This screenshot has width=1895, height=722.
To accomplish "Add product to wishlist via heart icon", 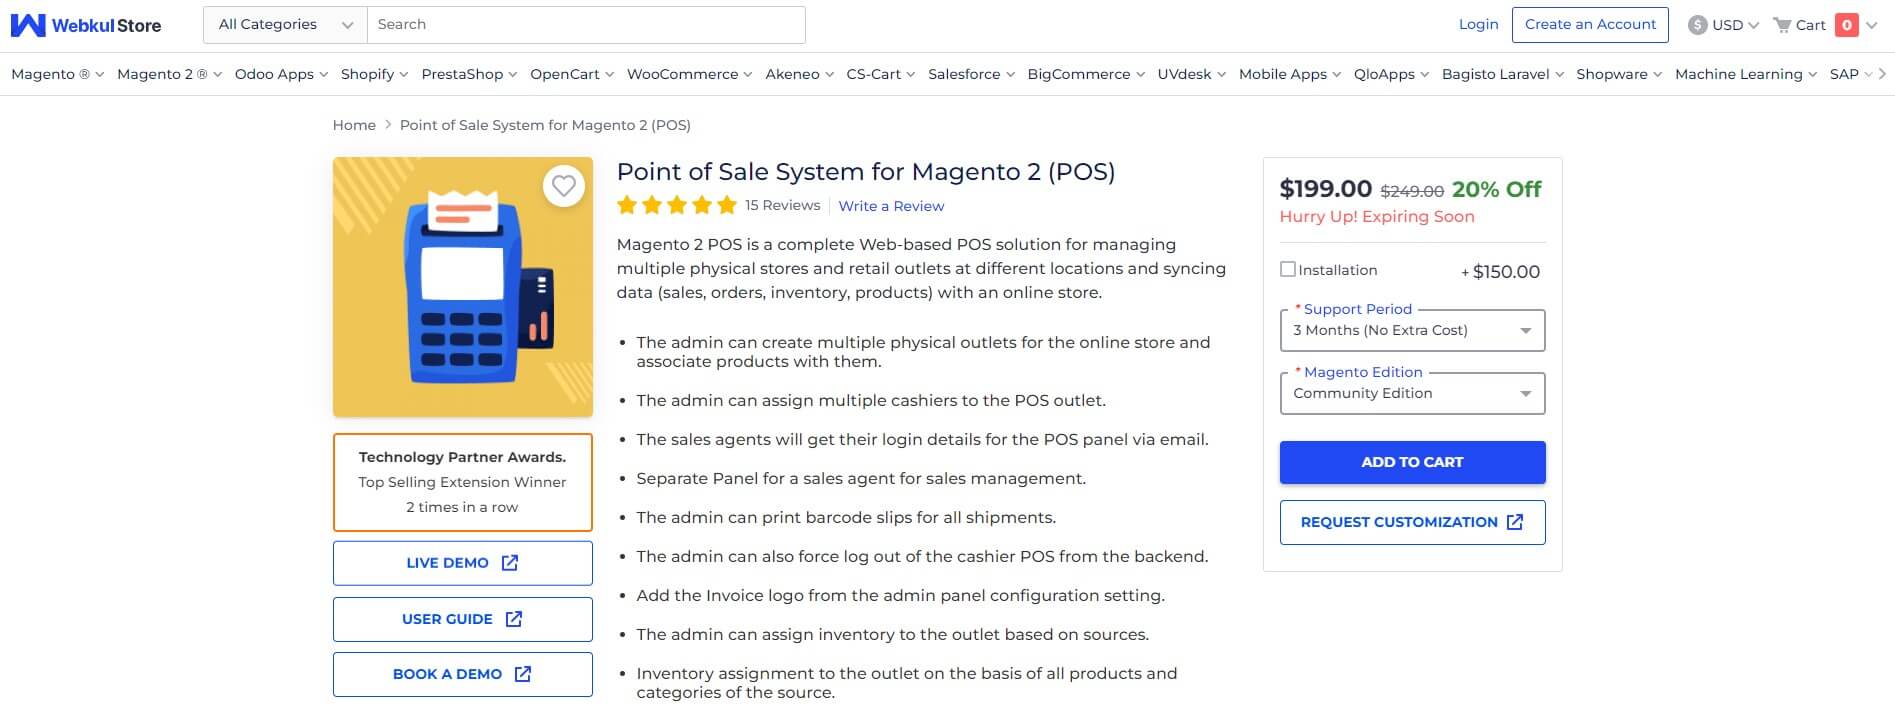I will (564, 186).
